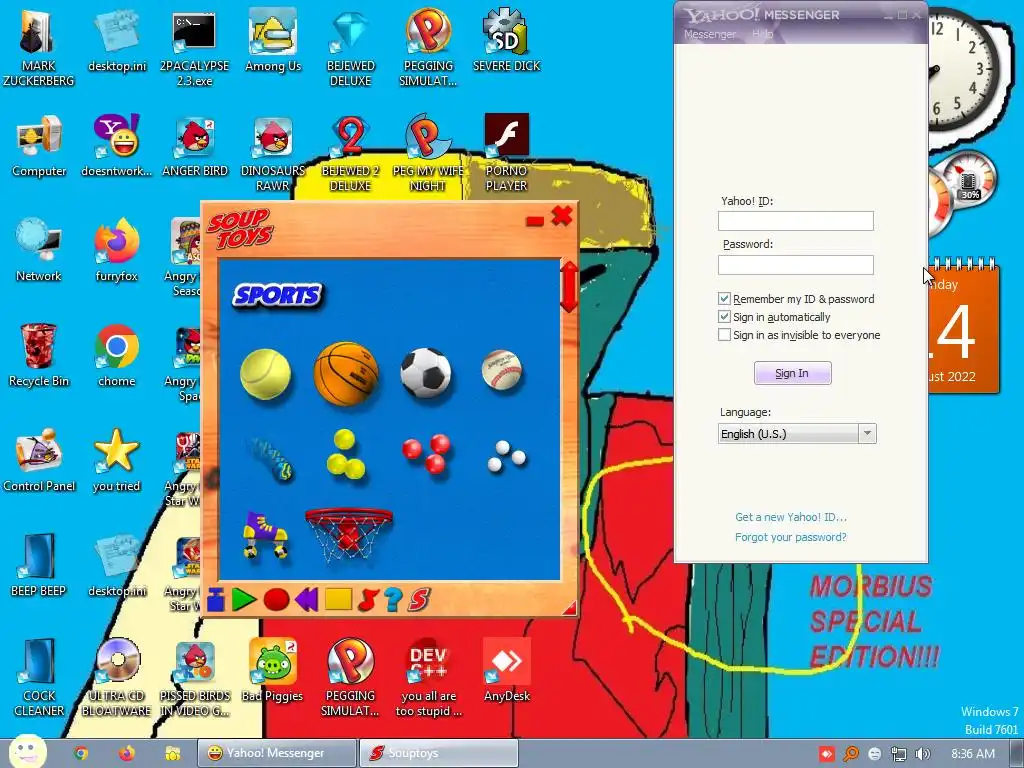1024x768 pixels.
Task: Select the baseball toy in Souptoys
Action: (x=502, y=370)
